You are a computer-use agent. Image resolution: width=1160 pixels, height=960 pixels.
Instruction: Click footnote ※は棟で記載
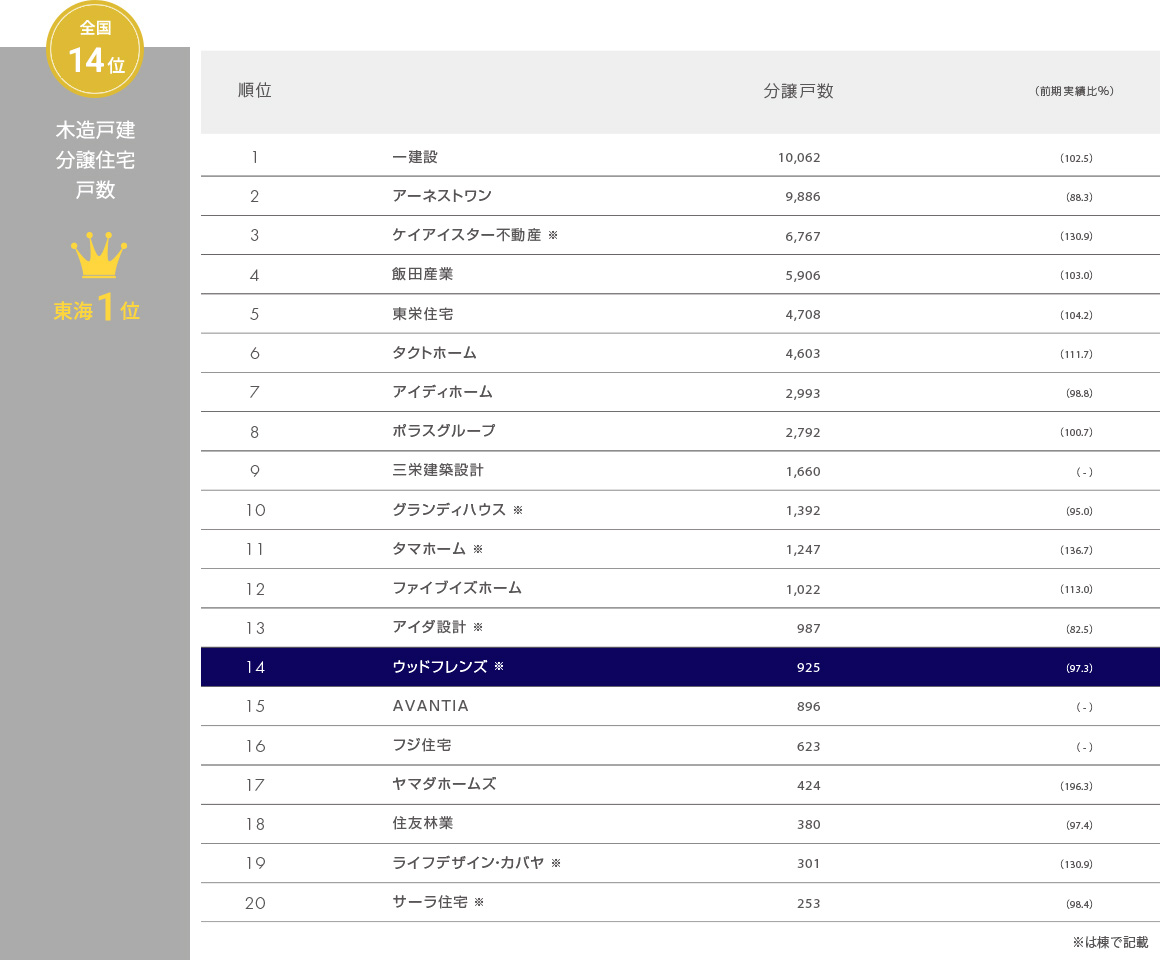pyautogui.click(x=1110, y=942)
